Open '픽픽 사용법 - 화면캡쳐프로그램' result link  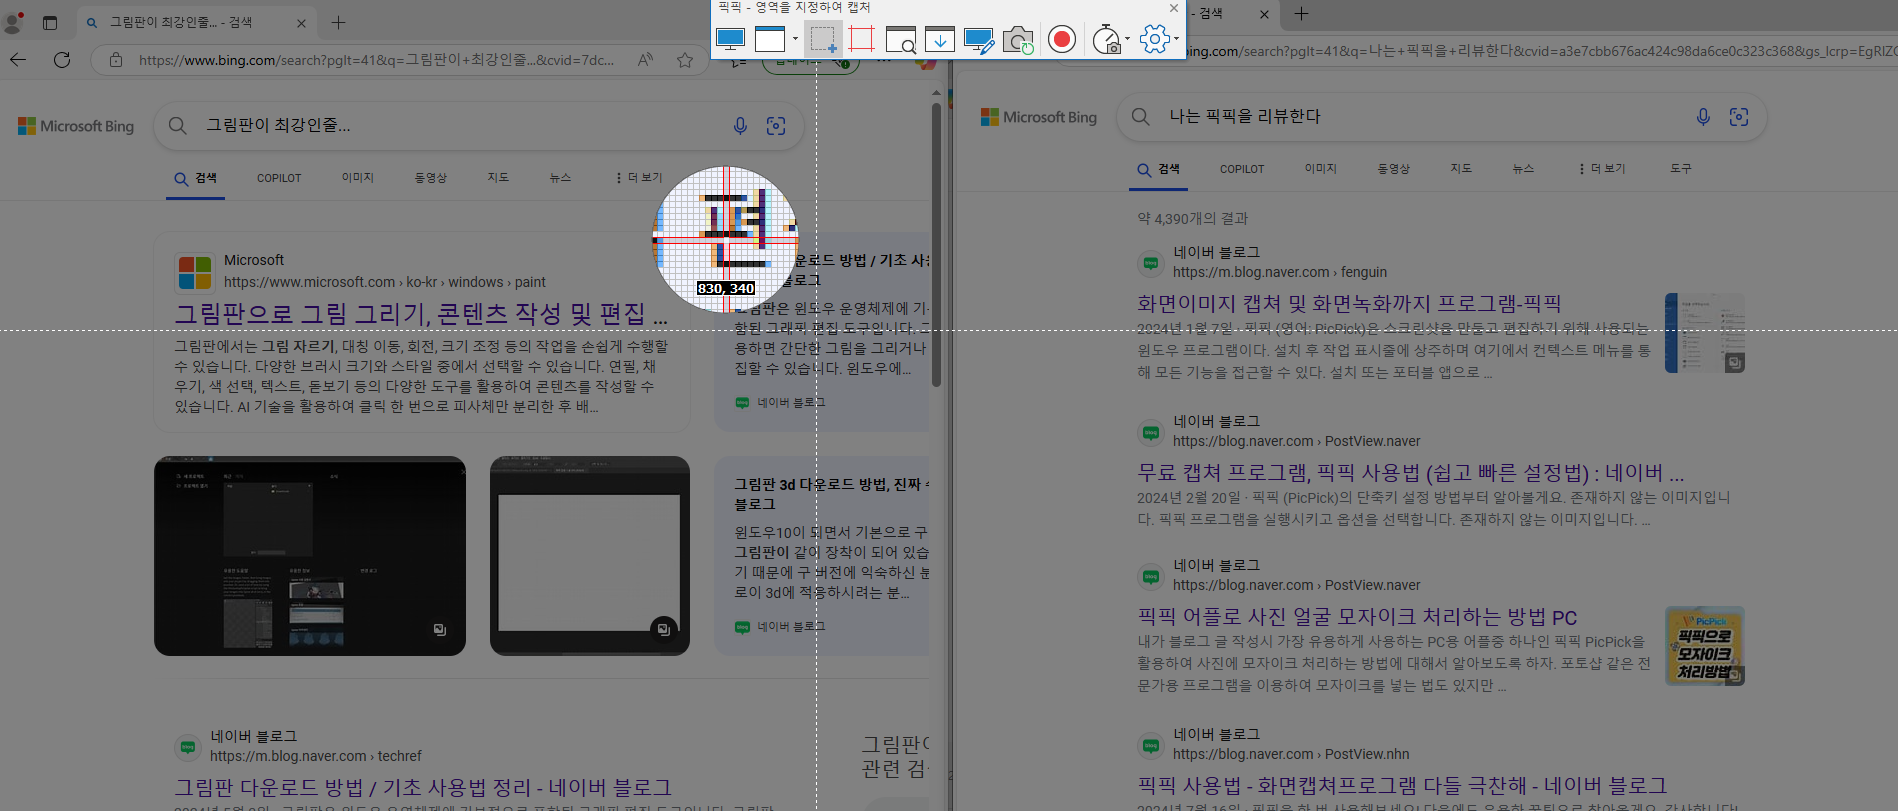point(1402,786)
